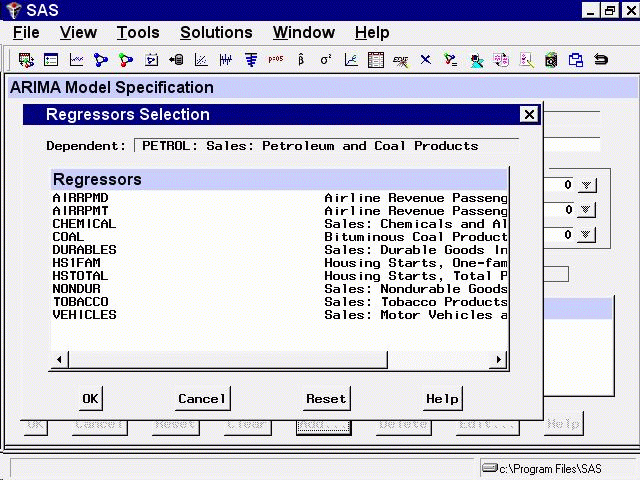Click the sigma squared statistics icon
The width and height of the screenshot is (640, 480).
(x=326, y=60)
